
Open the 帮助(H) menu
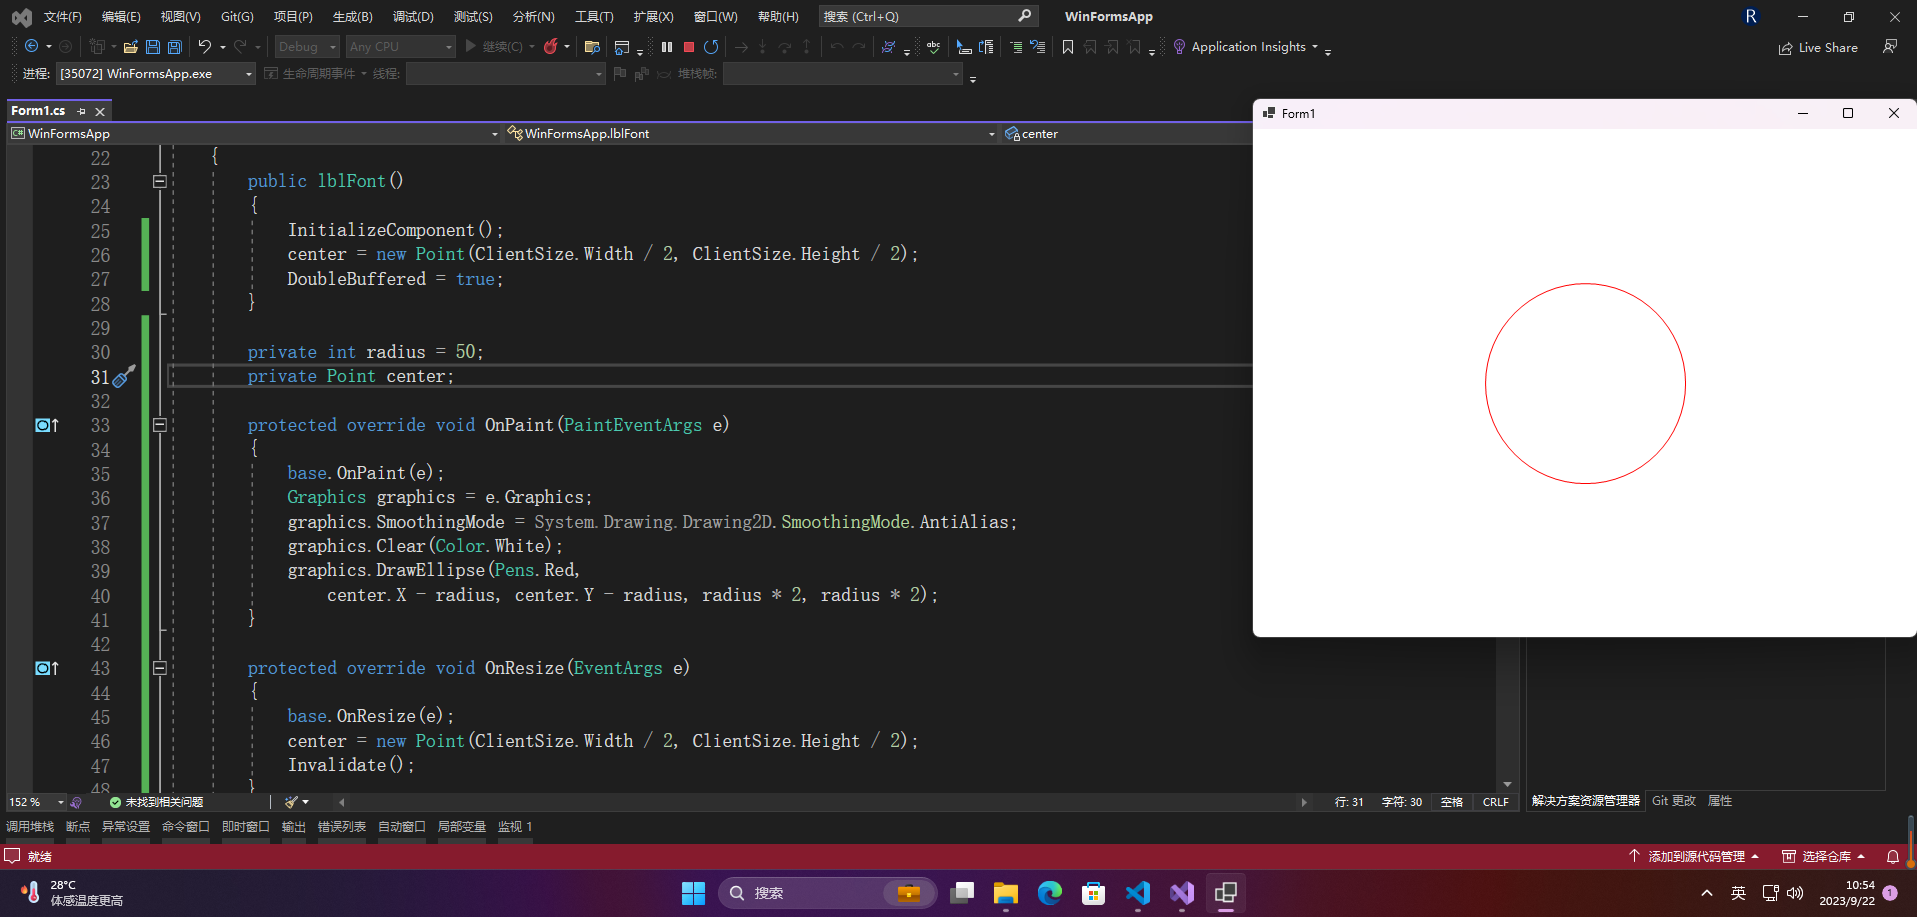point(778,16)
